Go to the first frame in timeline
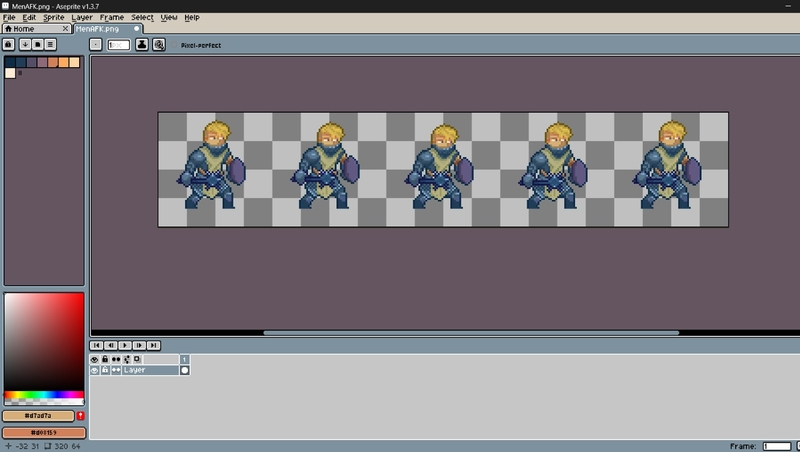Screen dimensions: 800x452 click(x=96, y=345)
